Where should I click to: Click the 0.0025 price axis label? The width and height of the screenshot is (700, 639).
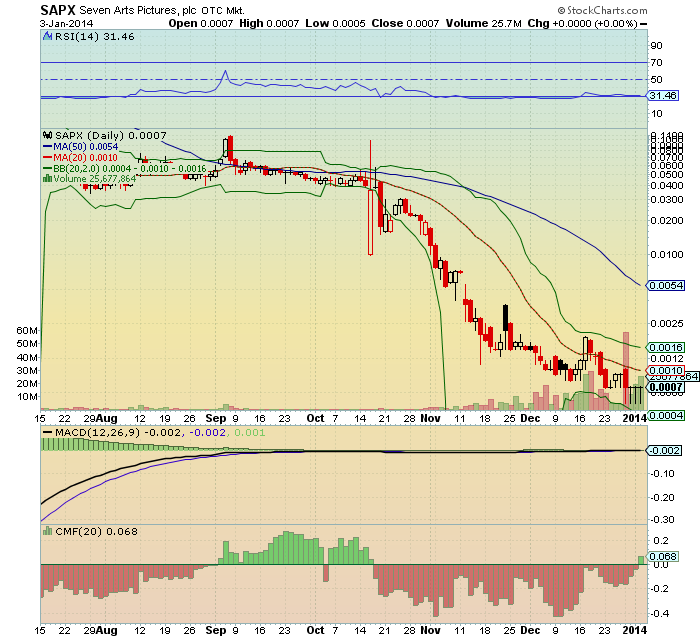tap(667, 323)
